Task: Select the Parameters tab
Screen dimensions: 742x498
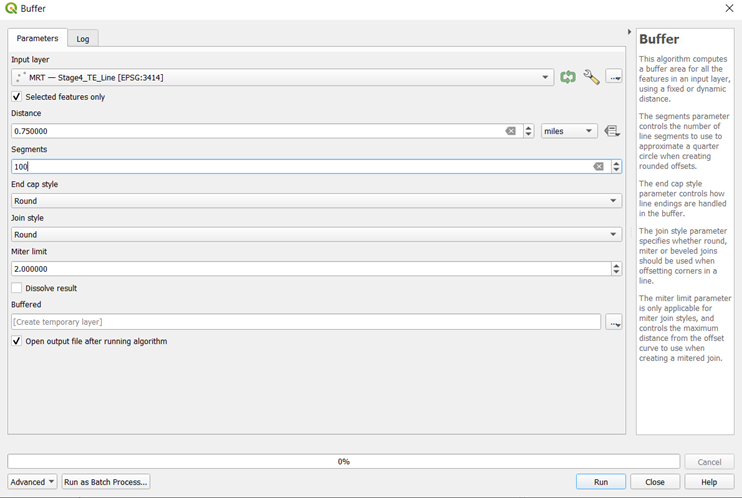Action: [38, 38]
